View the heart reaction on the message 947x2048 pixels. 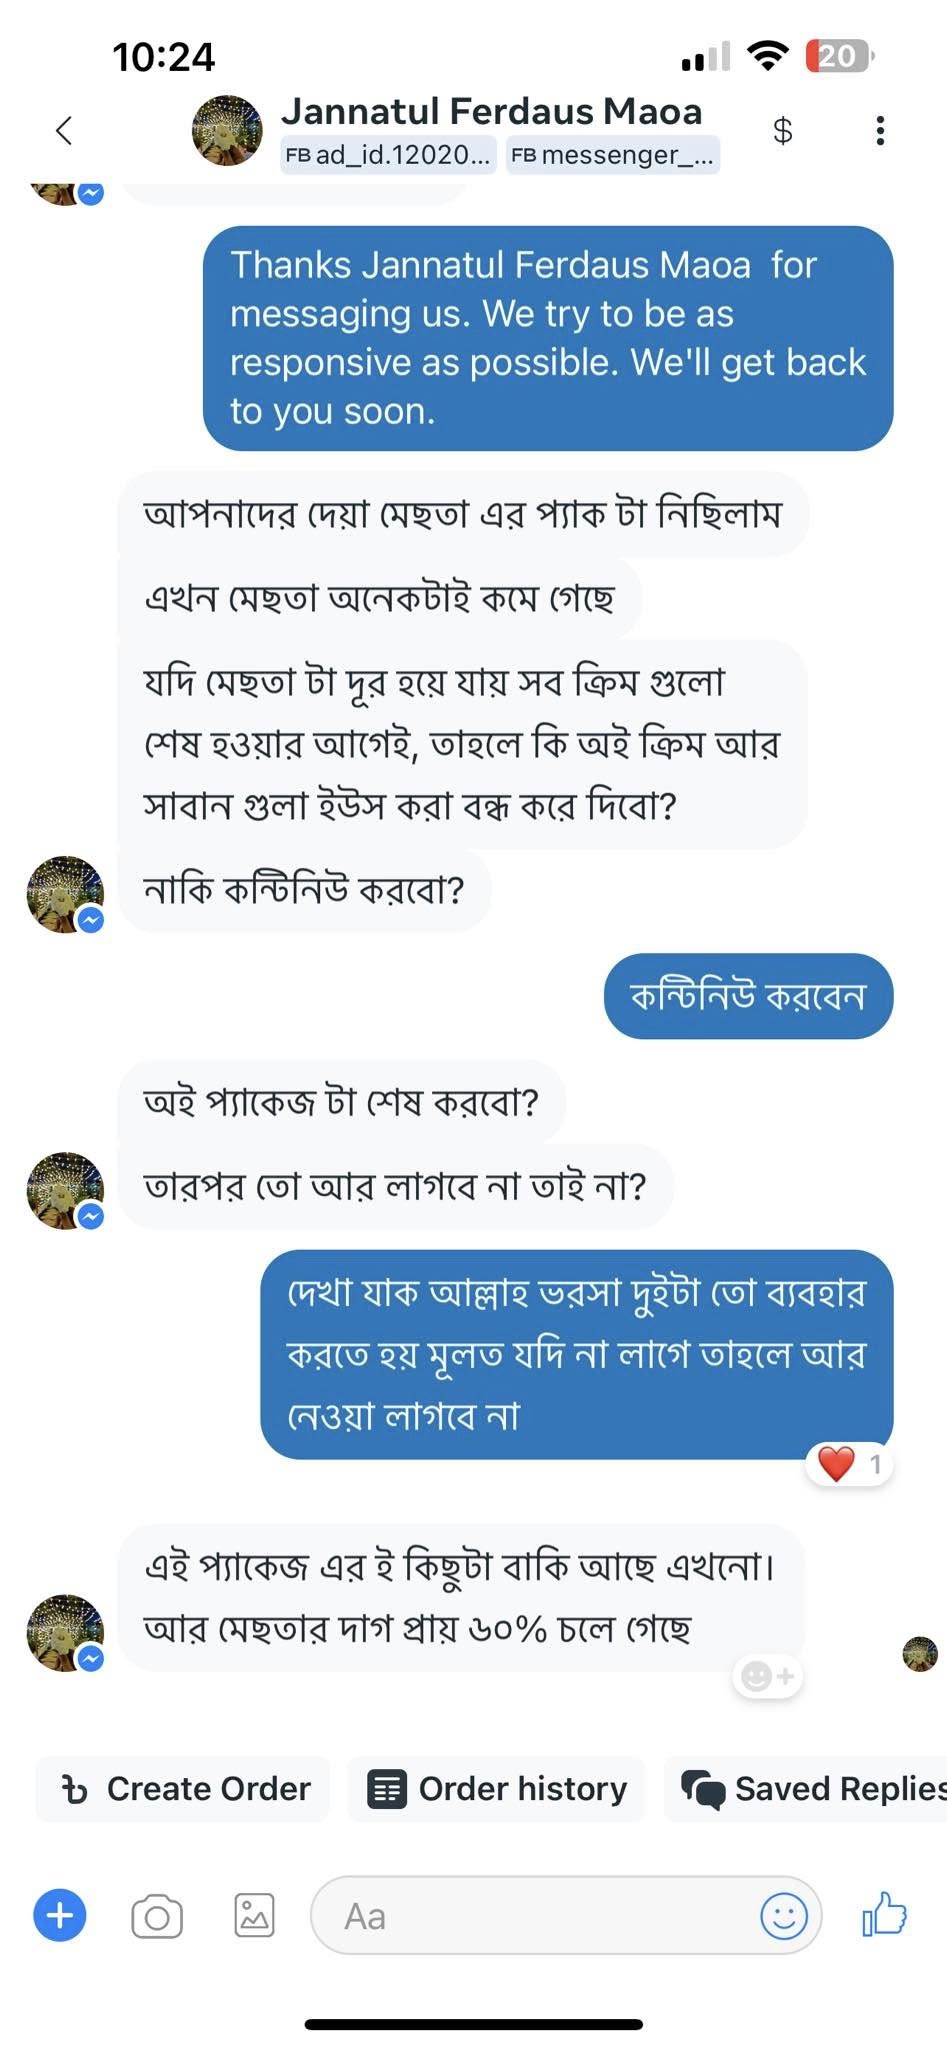coord(848,1465)
